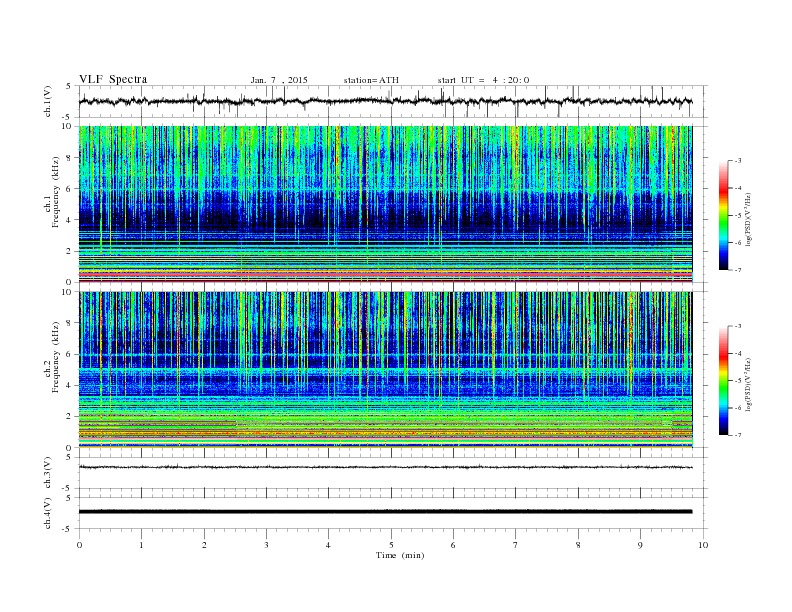The height and width of the screenshot is (612, 792).
Task: Click the "3" tick on the time axis
Action: click(266, 545)
